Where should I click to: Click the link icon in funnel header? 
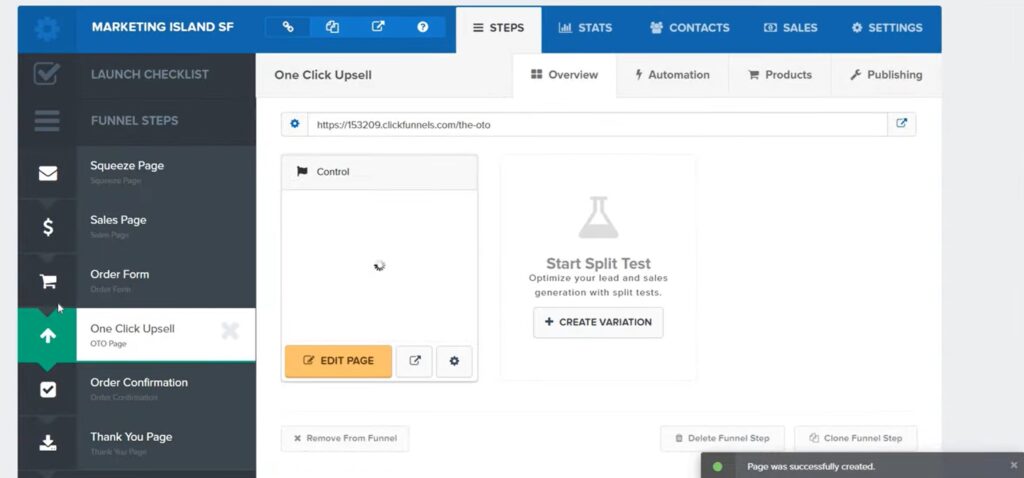pos(288,27)
